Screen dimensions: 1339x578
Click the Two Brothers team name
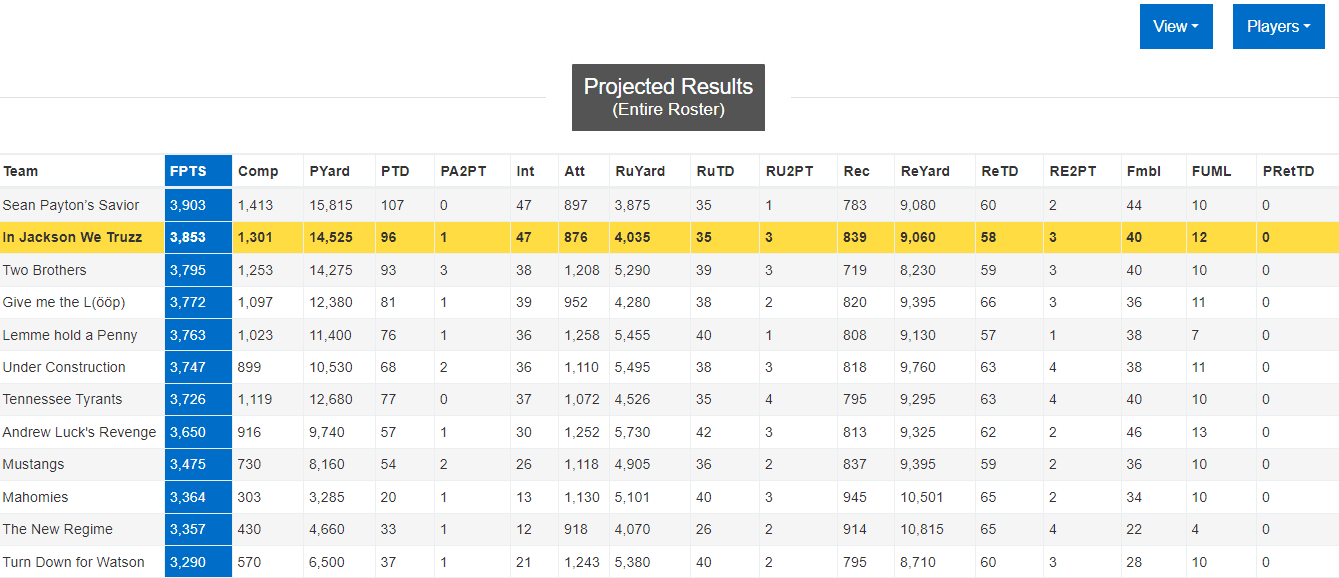coord(44,270)
